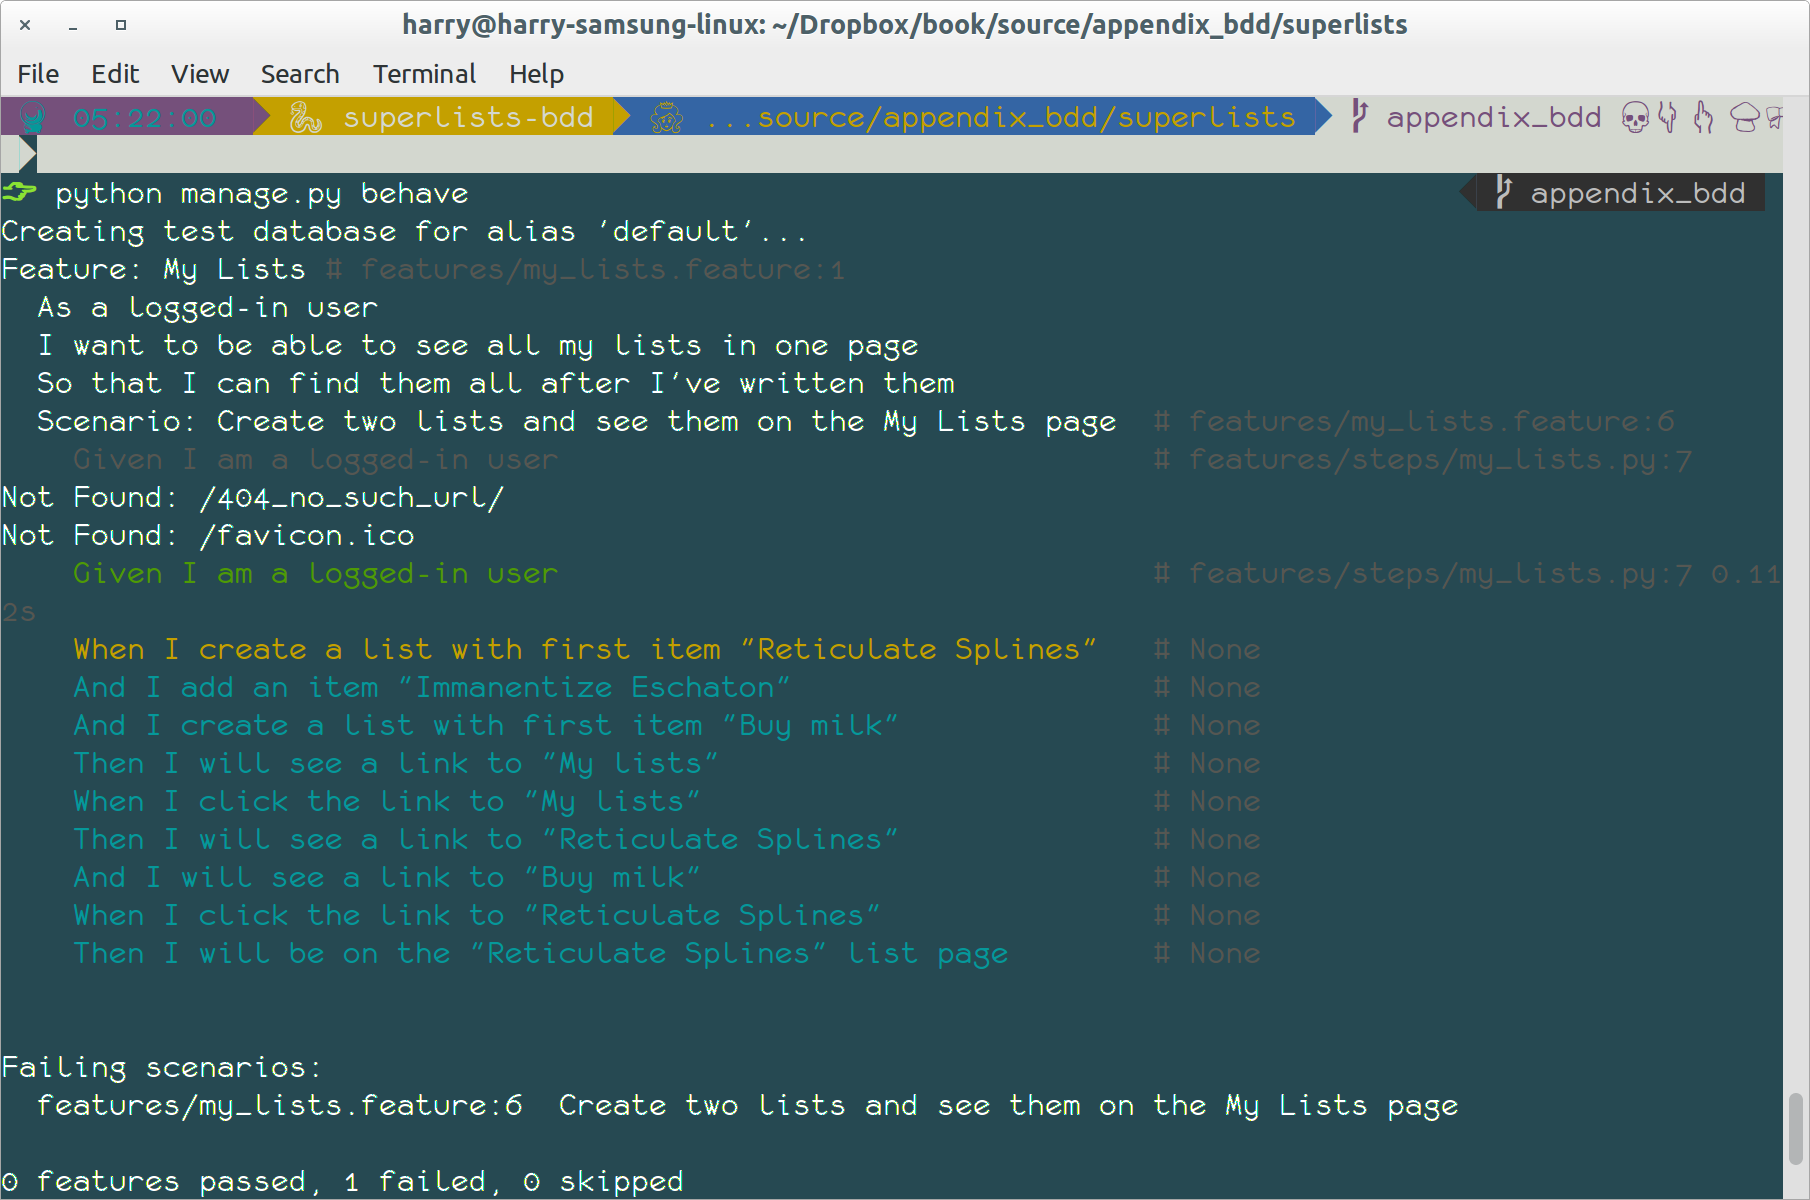Click the 'python manage.py behave' command

tap(262, 194)
